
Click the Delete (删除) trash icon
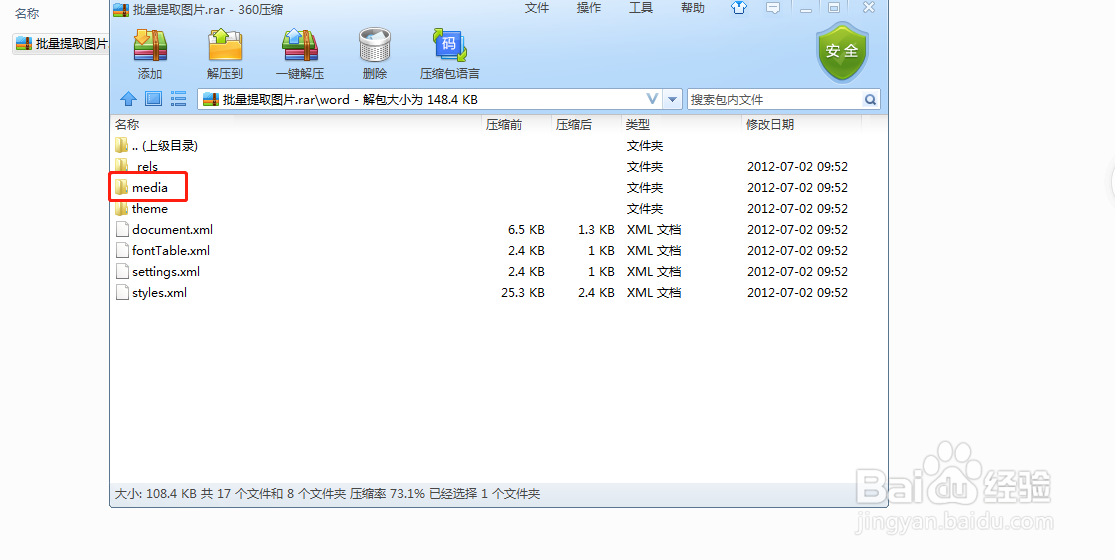[x=375, y=46]
